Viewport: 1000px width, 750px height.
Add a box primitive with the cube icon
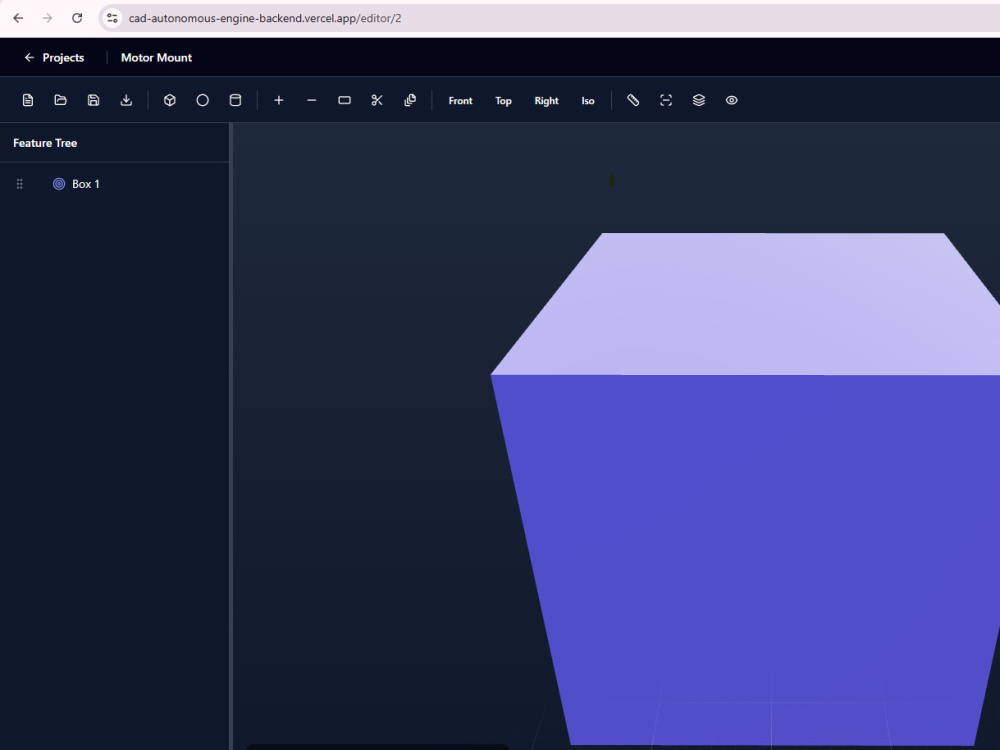coord(170,100)
